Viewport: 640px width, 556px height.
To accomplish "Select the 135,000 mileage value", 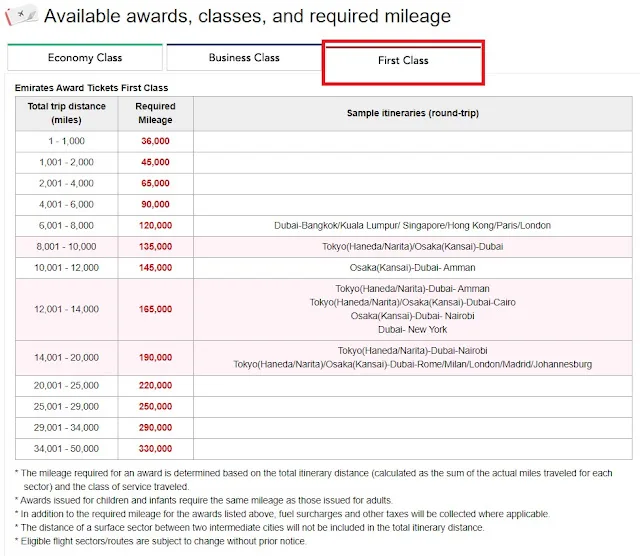I will click(x=156, y=247).
